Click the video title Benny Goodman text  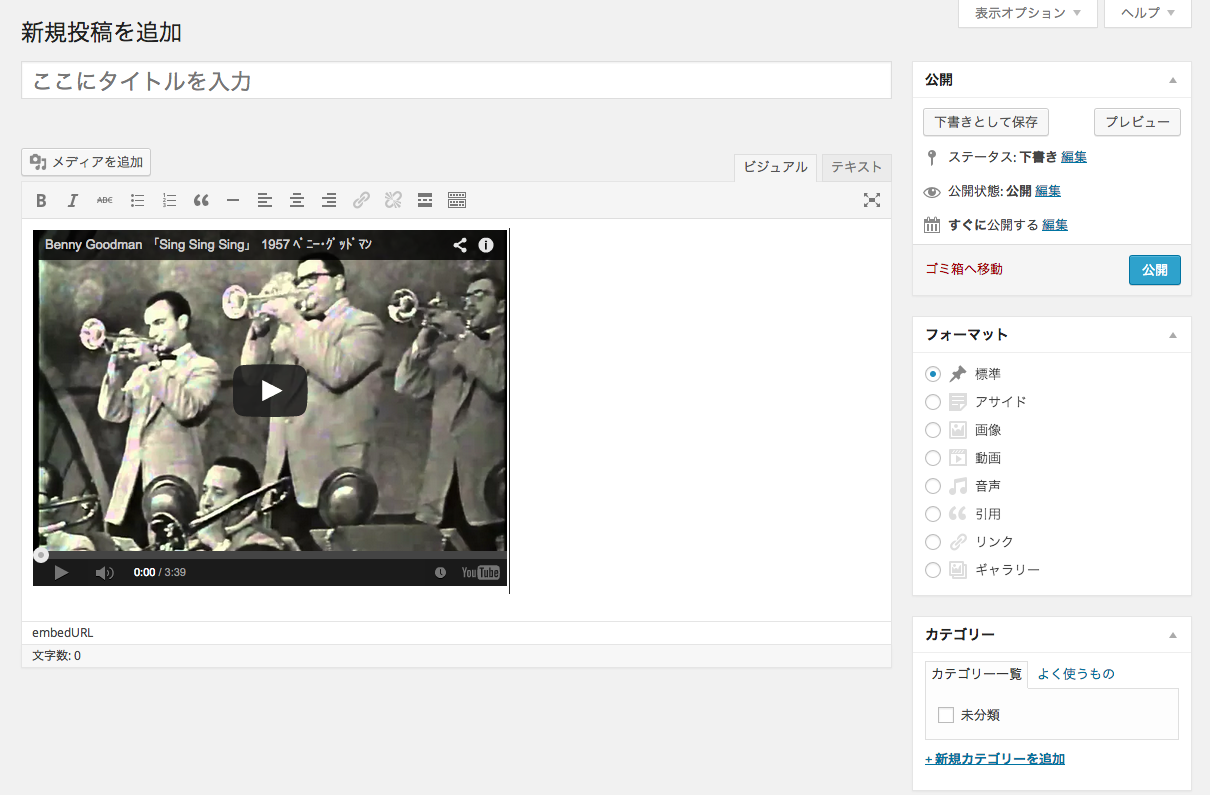point(209,245)
